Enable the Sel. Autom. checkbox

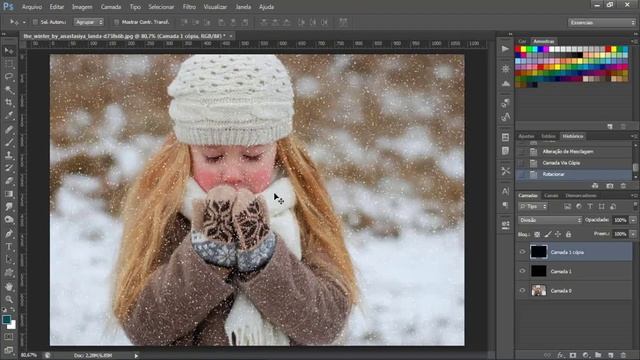click(x=35, y=22)
